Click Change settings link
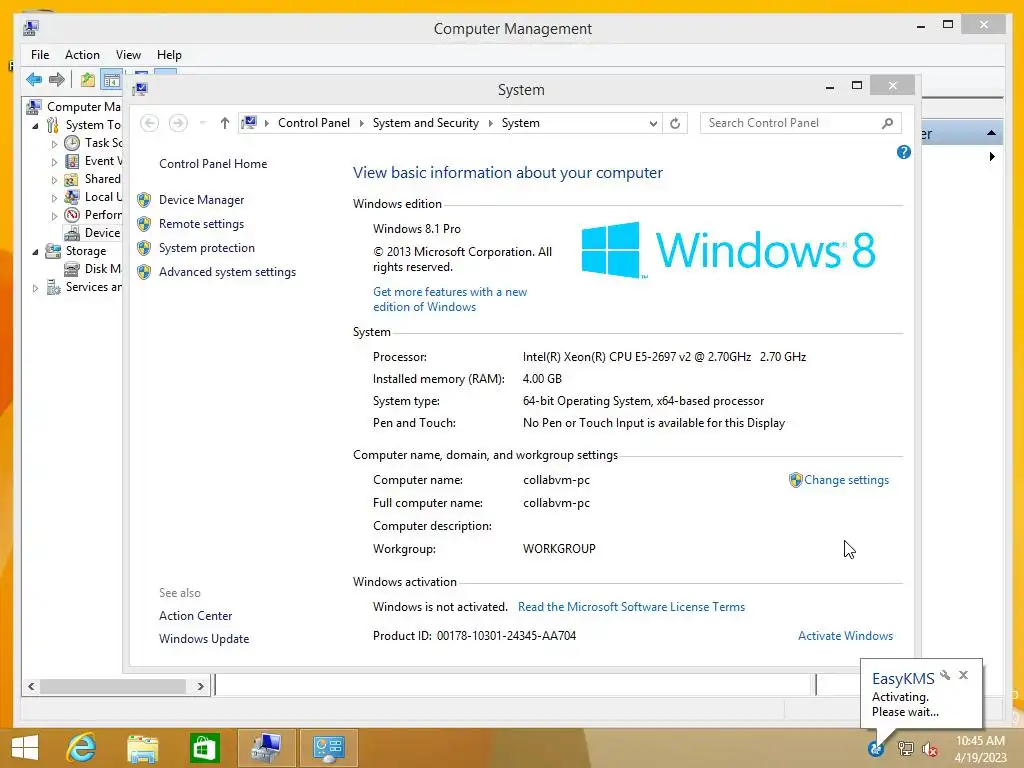The width and height of the screenshot is (1024, 768). tap(846, 480)
